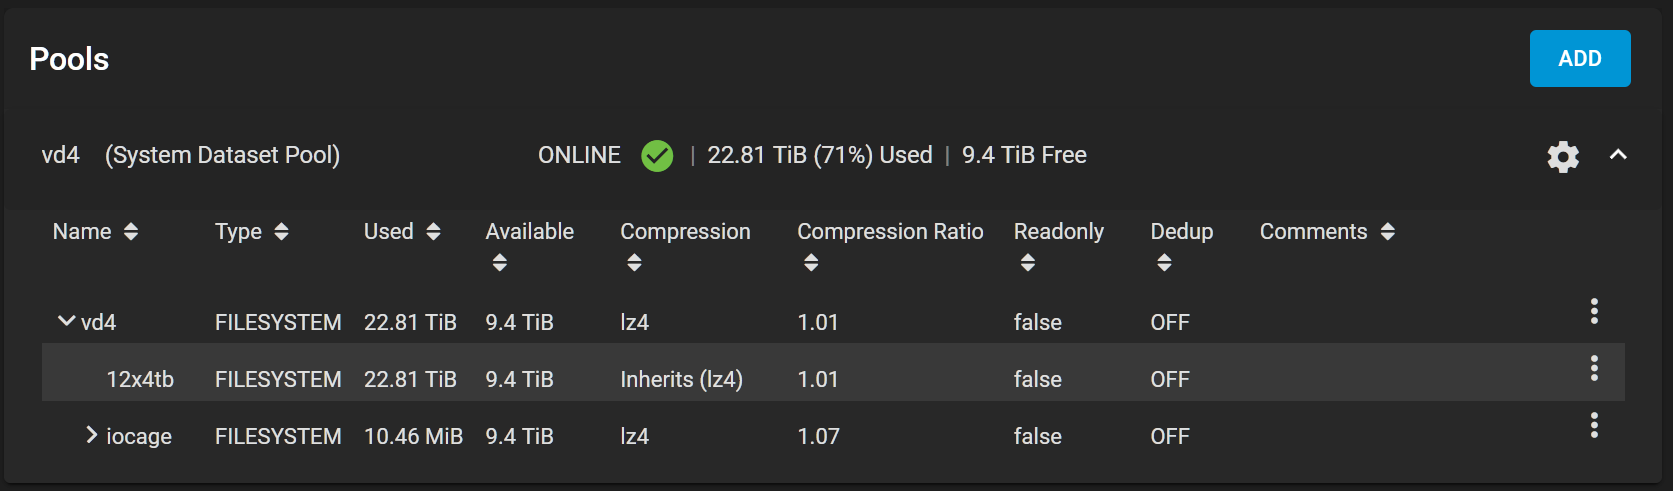
Task: Select the 12x4tb dataset row
Action: tap(833, 372)
